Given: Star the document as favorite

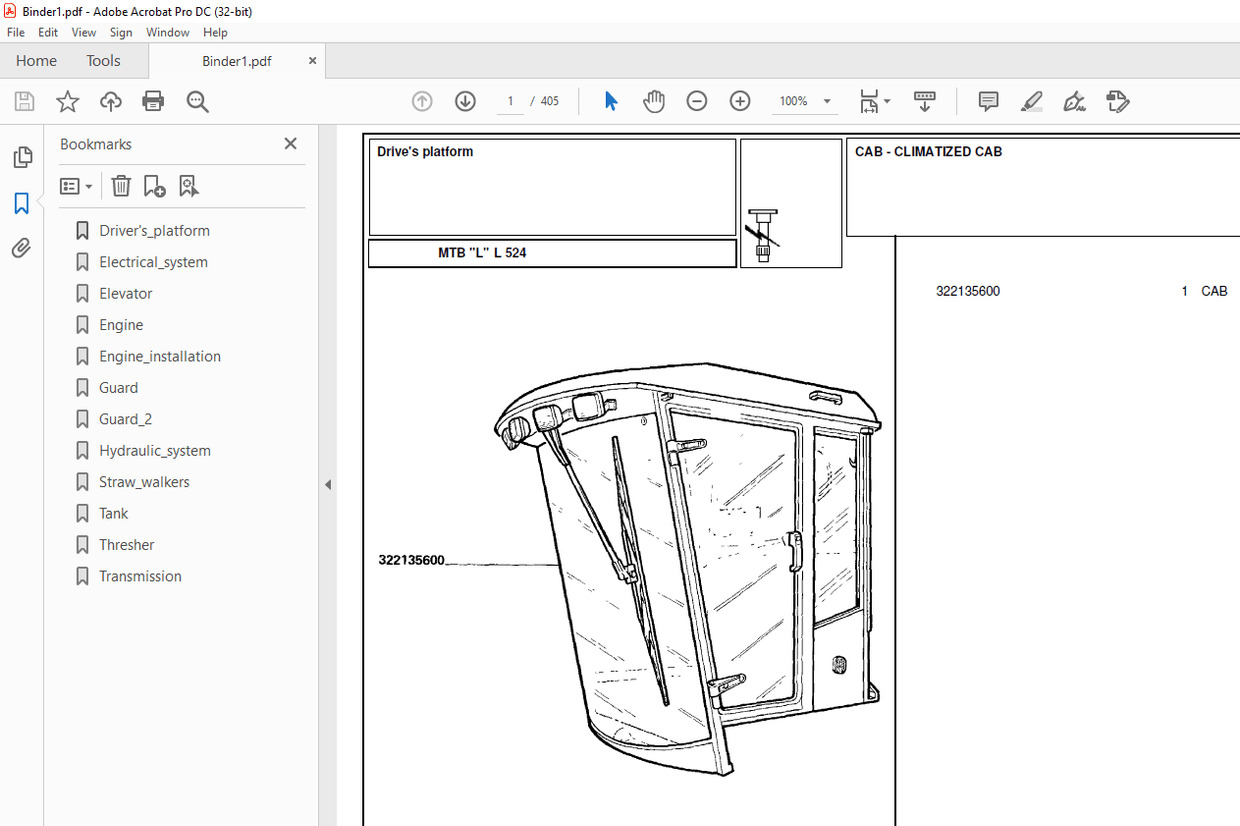Looking at the screenshot, I should tap(67, 101).
